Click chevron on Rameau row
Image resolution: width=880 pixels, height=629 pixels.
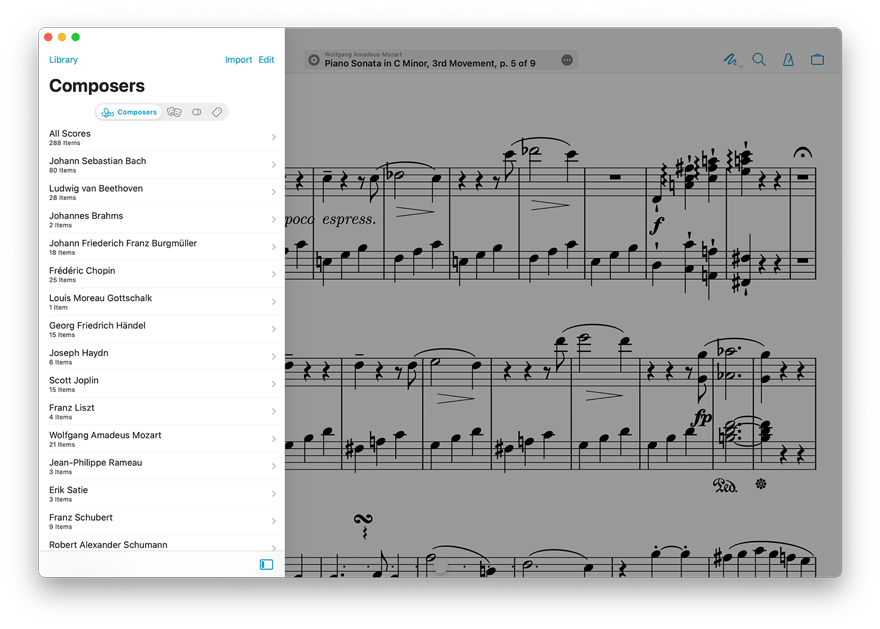point(274,466)
